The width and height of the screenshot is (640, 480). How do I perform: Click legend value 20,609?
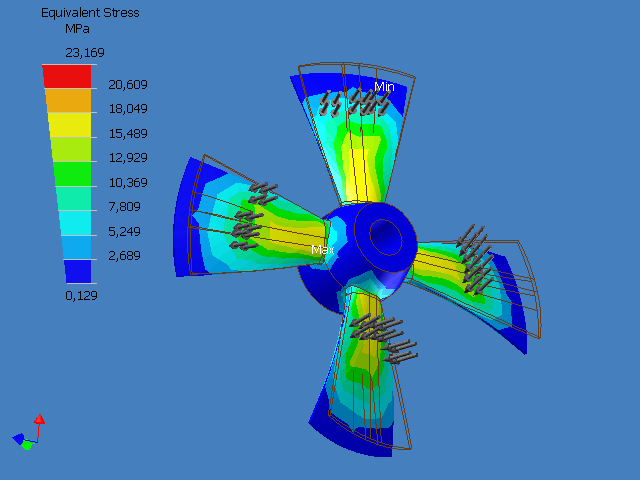coord(128,84)
